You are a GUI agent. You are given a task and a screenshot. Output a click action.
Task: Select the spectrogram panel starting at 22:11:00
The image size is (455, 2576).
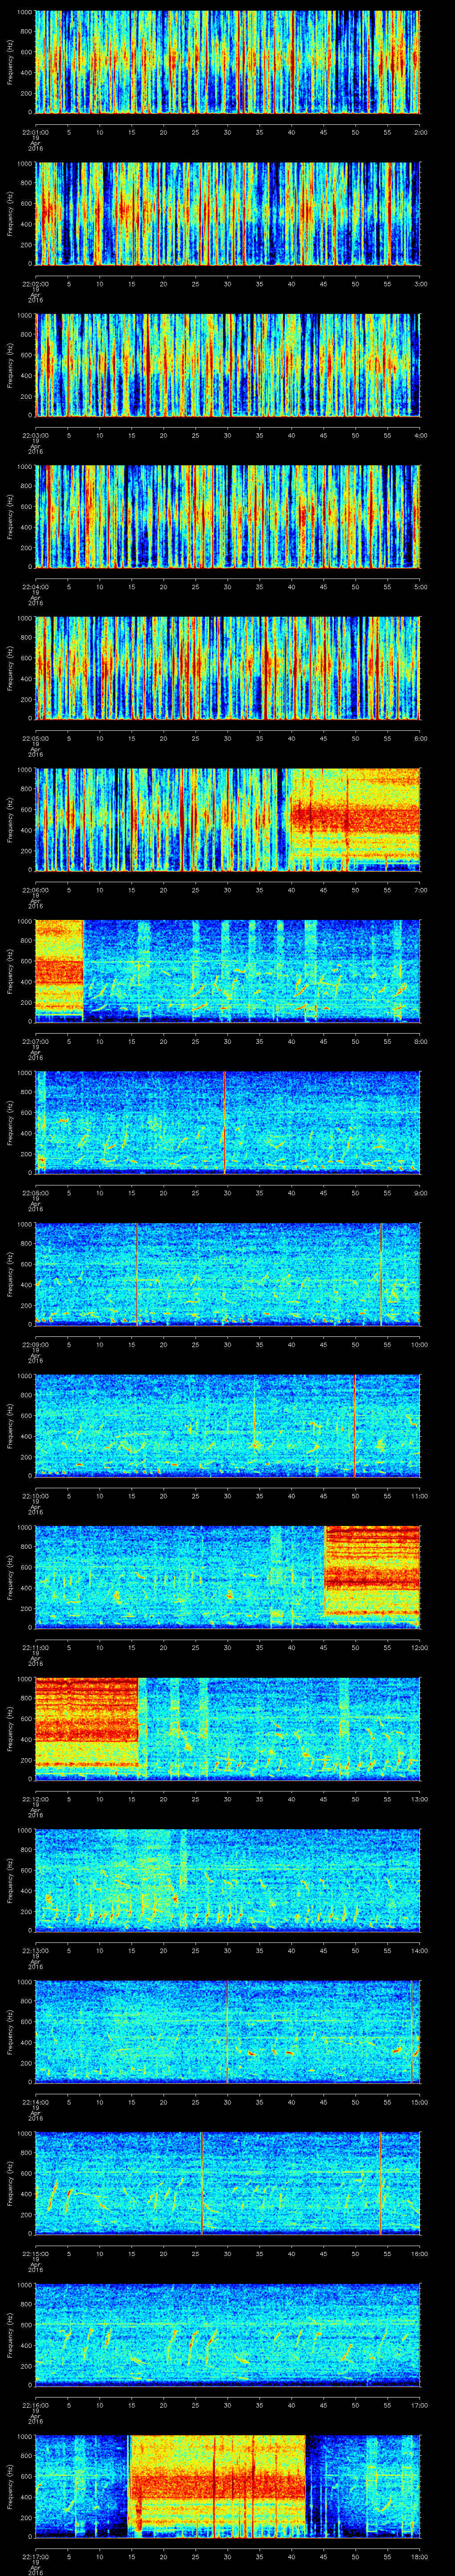point(228,1577)
